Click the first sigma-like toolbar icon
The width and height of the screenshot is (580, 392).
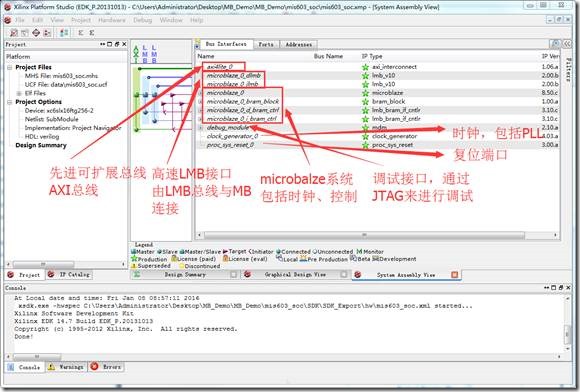coord(80,33)
